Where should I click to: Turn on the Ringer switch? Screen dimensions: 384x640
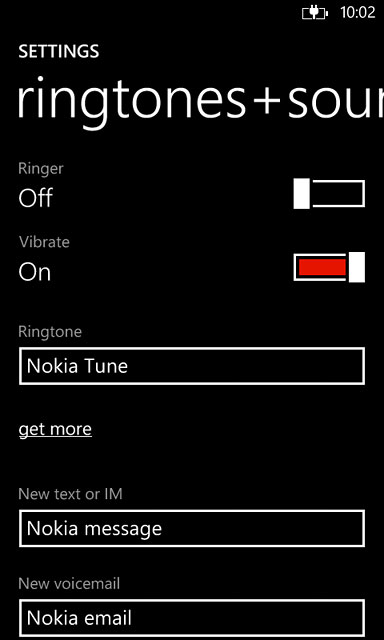(x=329, y=193)
